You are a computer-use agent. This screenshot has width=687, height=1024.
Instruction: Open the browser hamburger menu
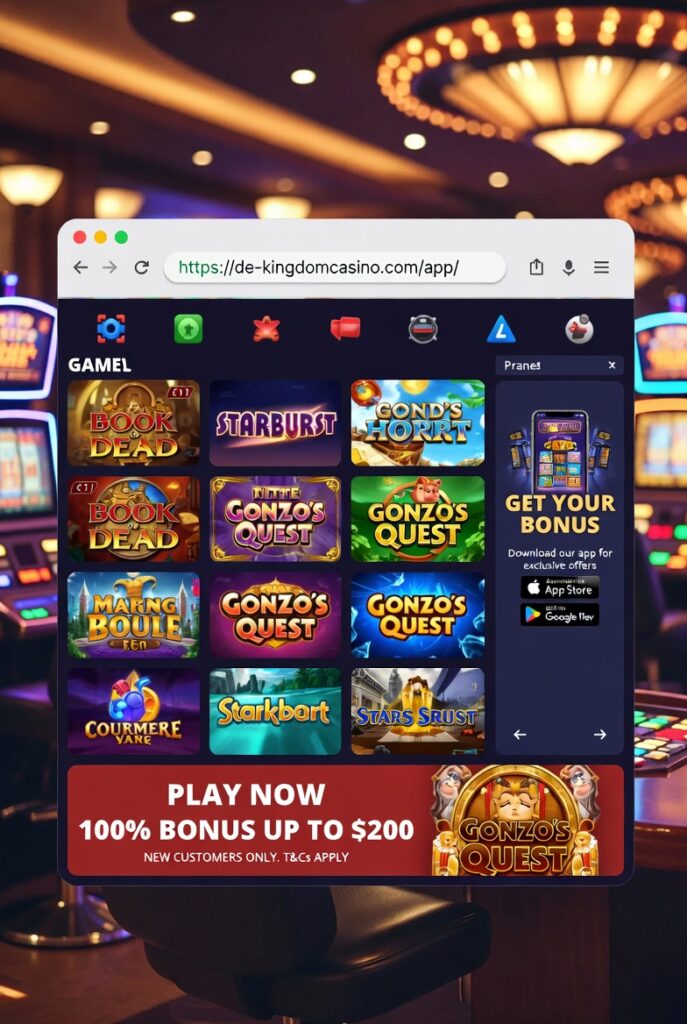(601, 267)
